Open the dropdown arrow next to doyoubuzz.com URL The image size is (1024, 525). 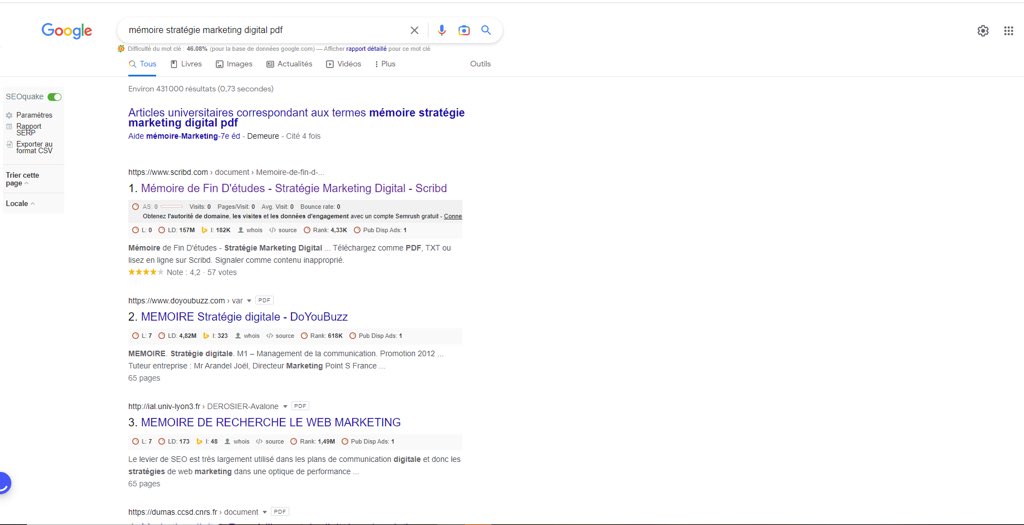pyautogui.click(x=249, y=300)
